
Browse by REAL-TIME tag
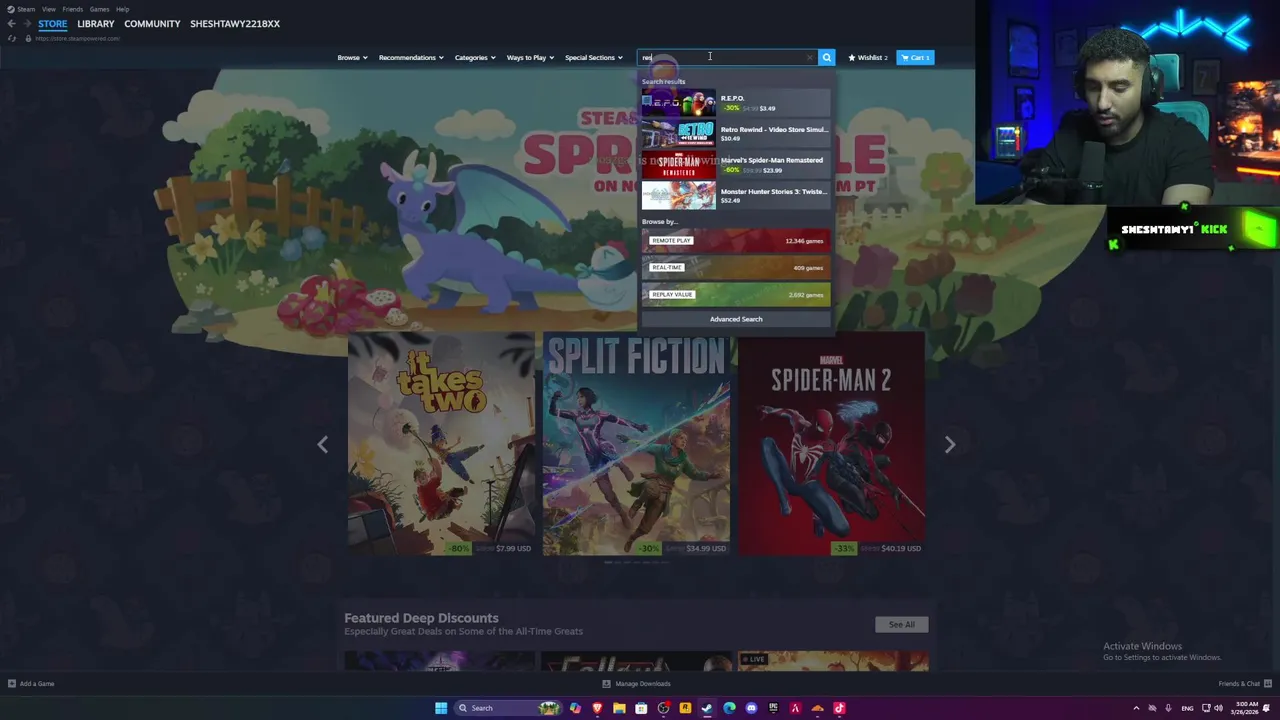point(736,268)
